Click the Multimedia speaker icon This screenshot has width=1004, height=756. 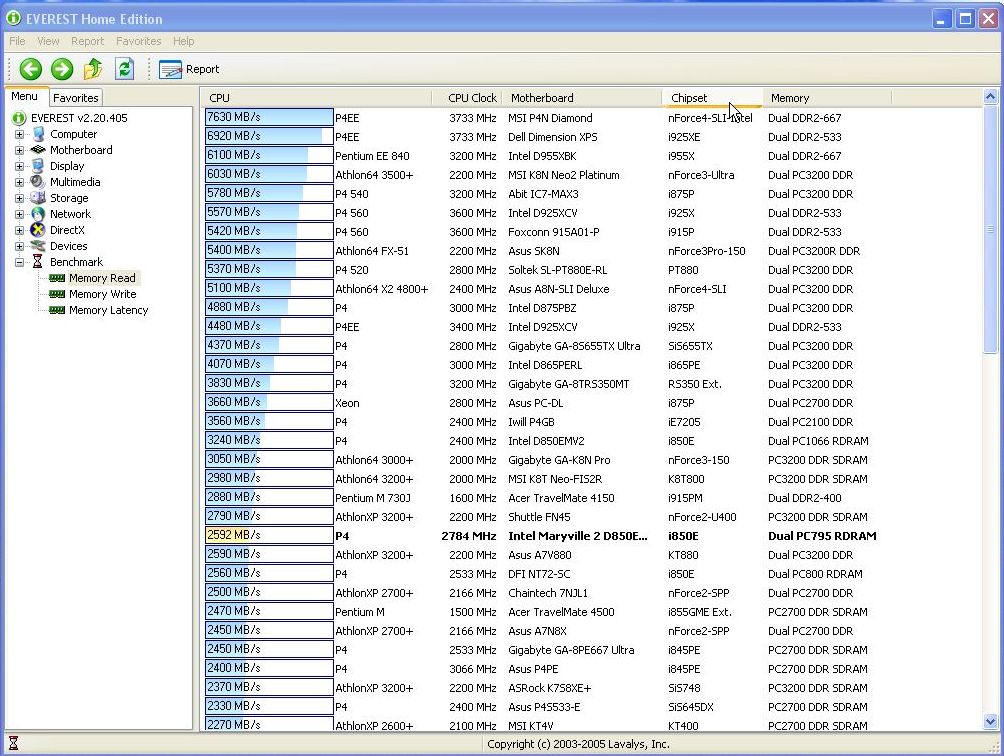38,182
